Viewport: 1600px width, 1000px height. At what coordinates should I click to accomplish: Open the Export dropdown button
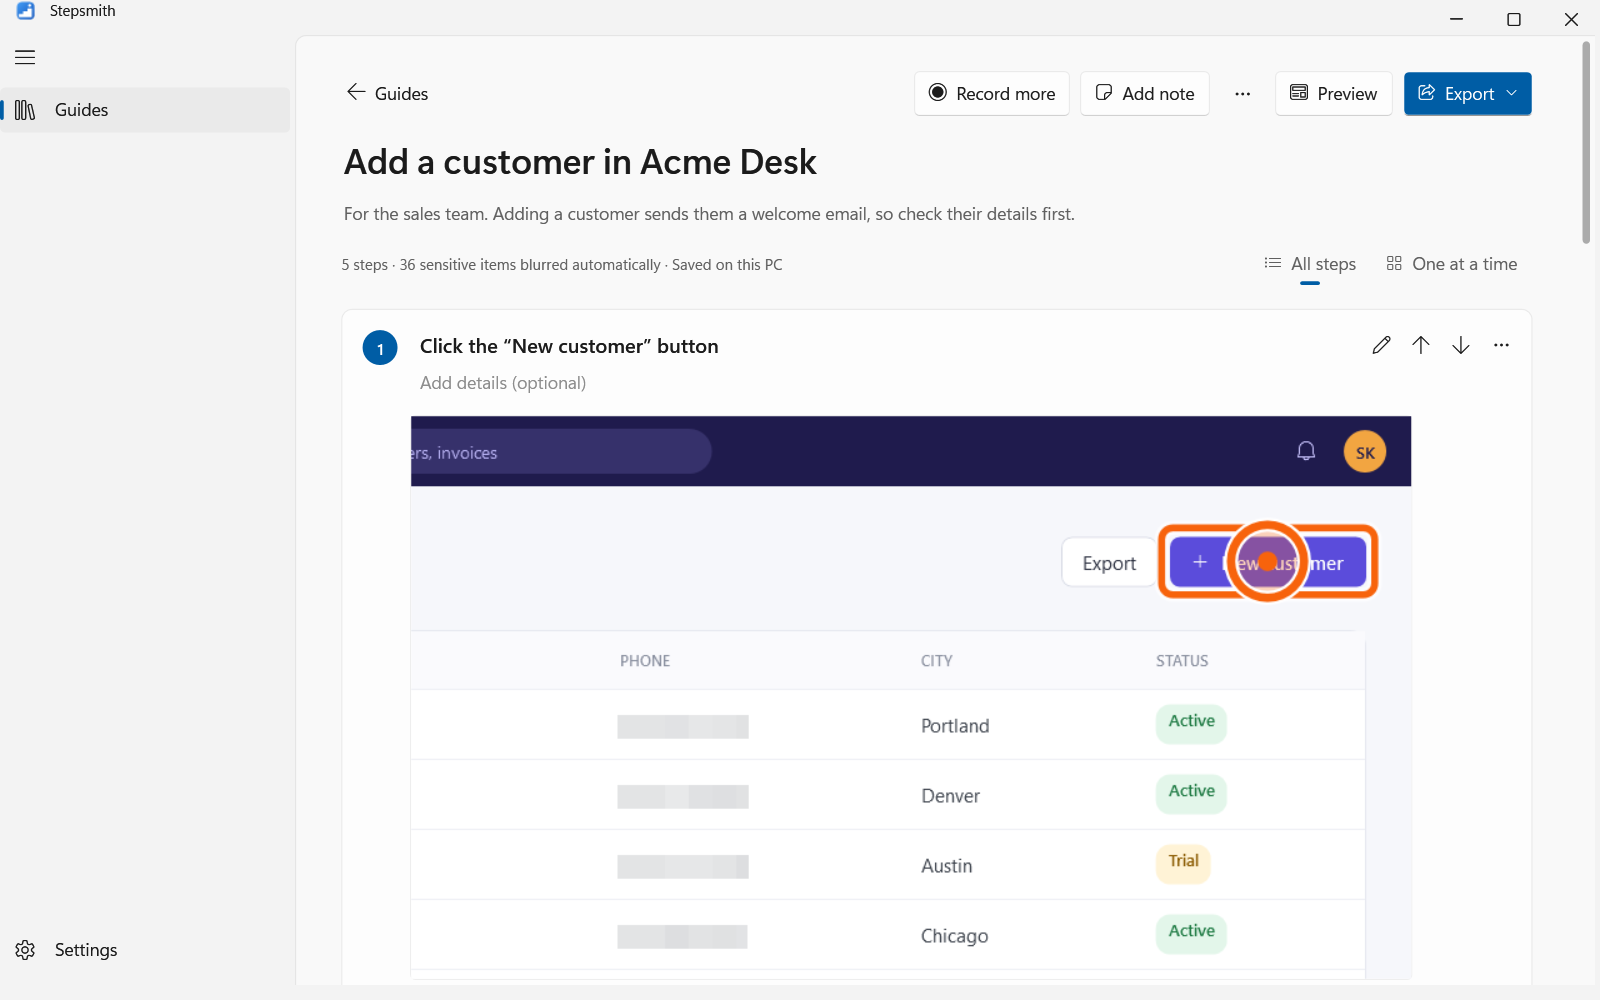pos(1467,93)
